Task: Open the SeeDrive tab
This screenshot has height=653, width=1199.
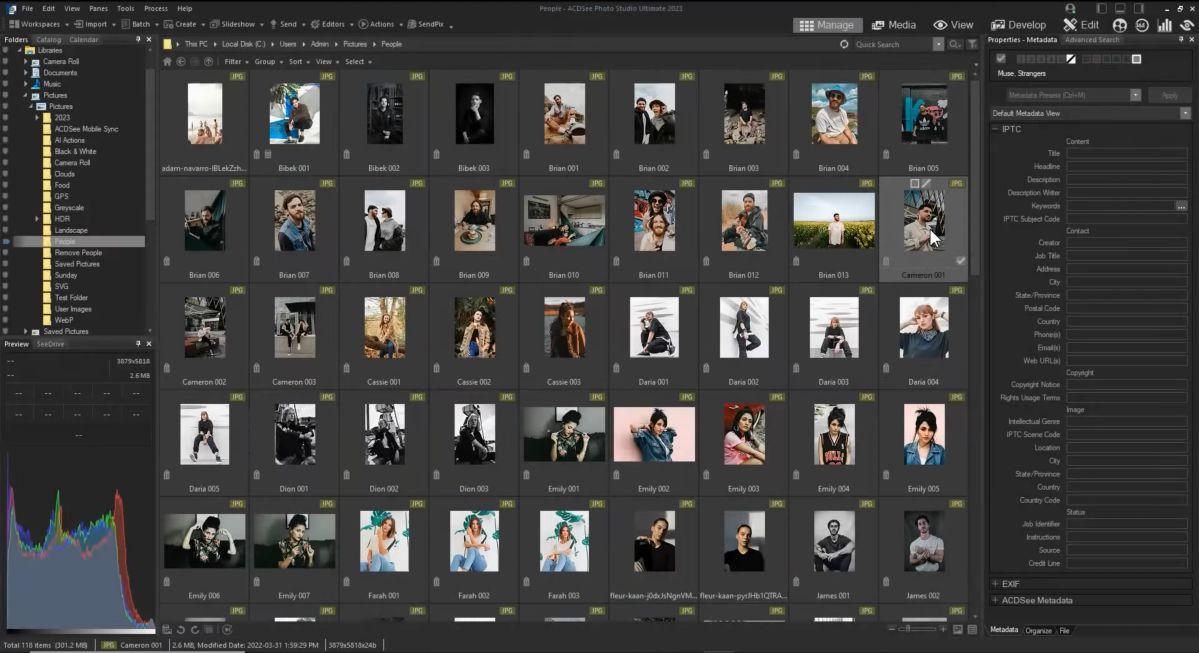Action: coord(50,344)
